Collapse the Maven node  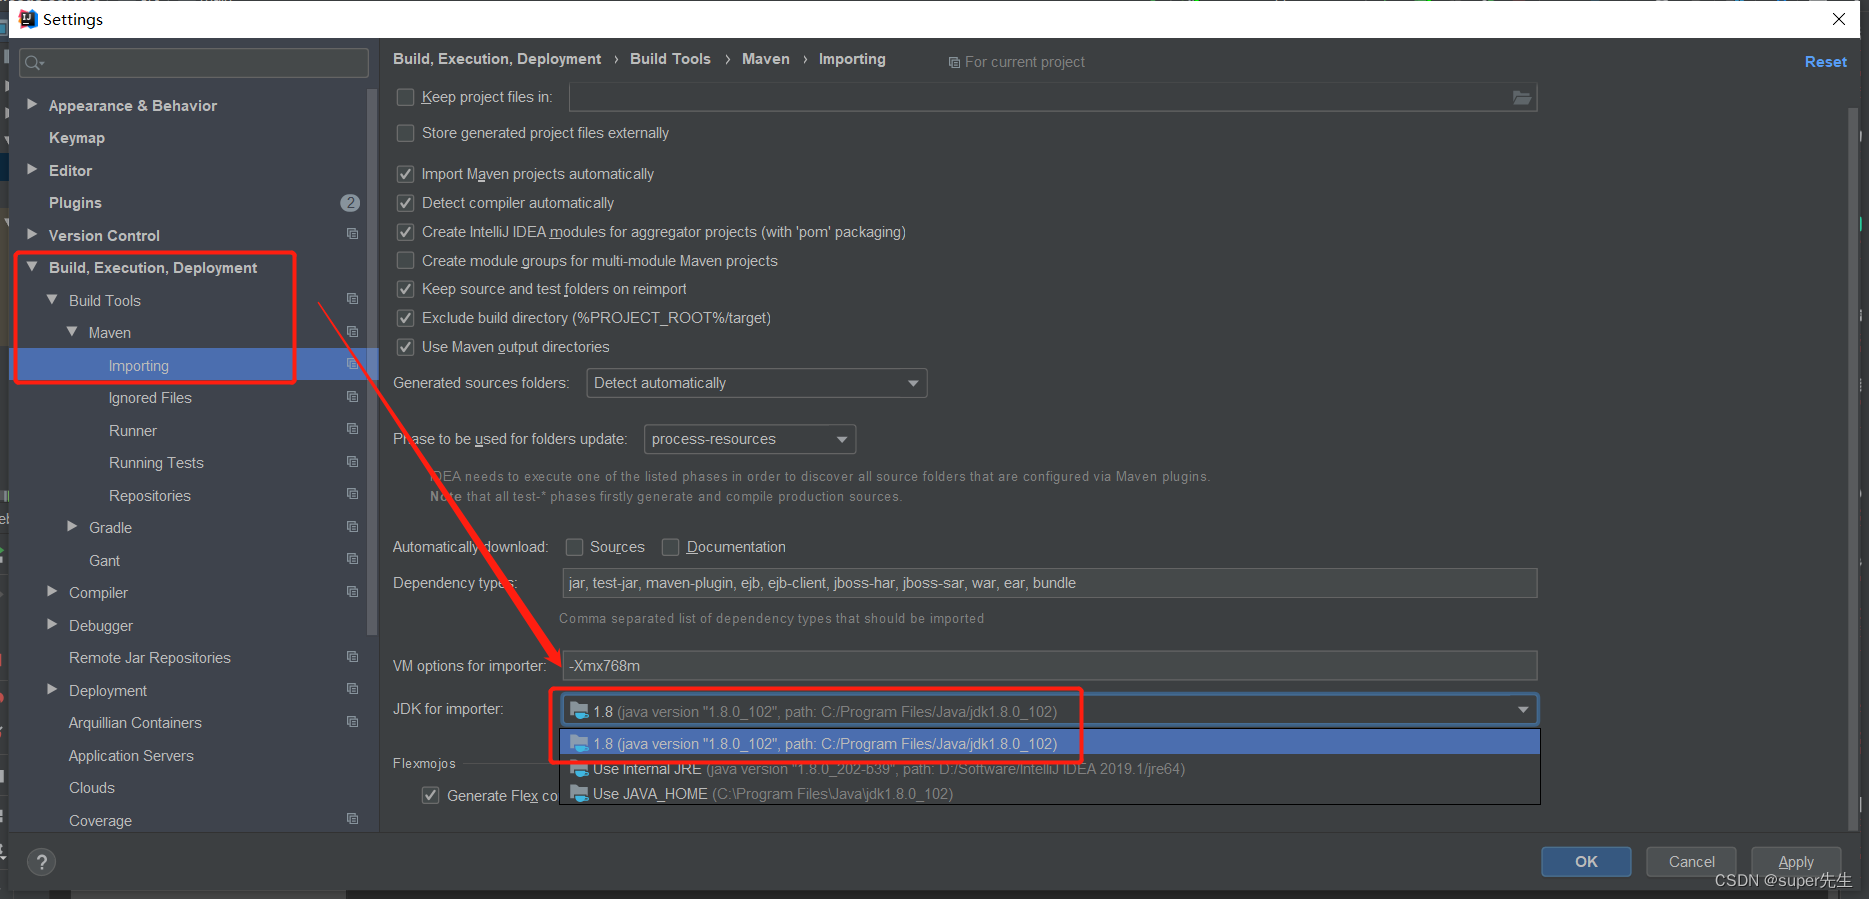[72, 331]
